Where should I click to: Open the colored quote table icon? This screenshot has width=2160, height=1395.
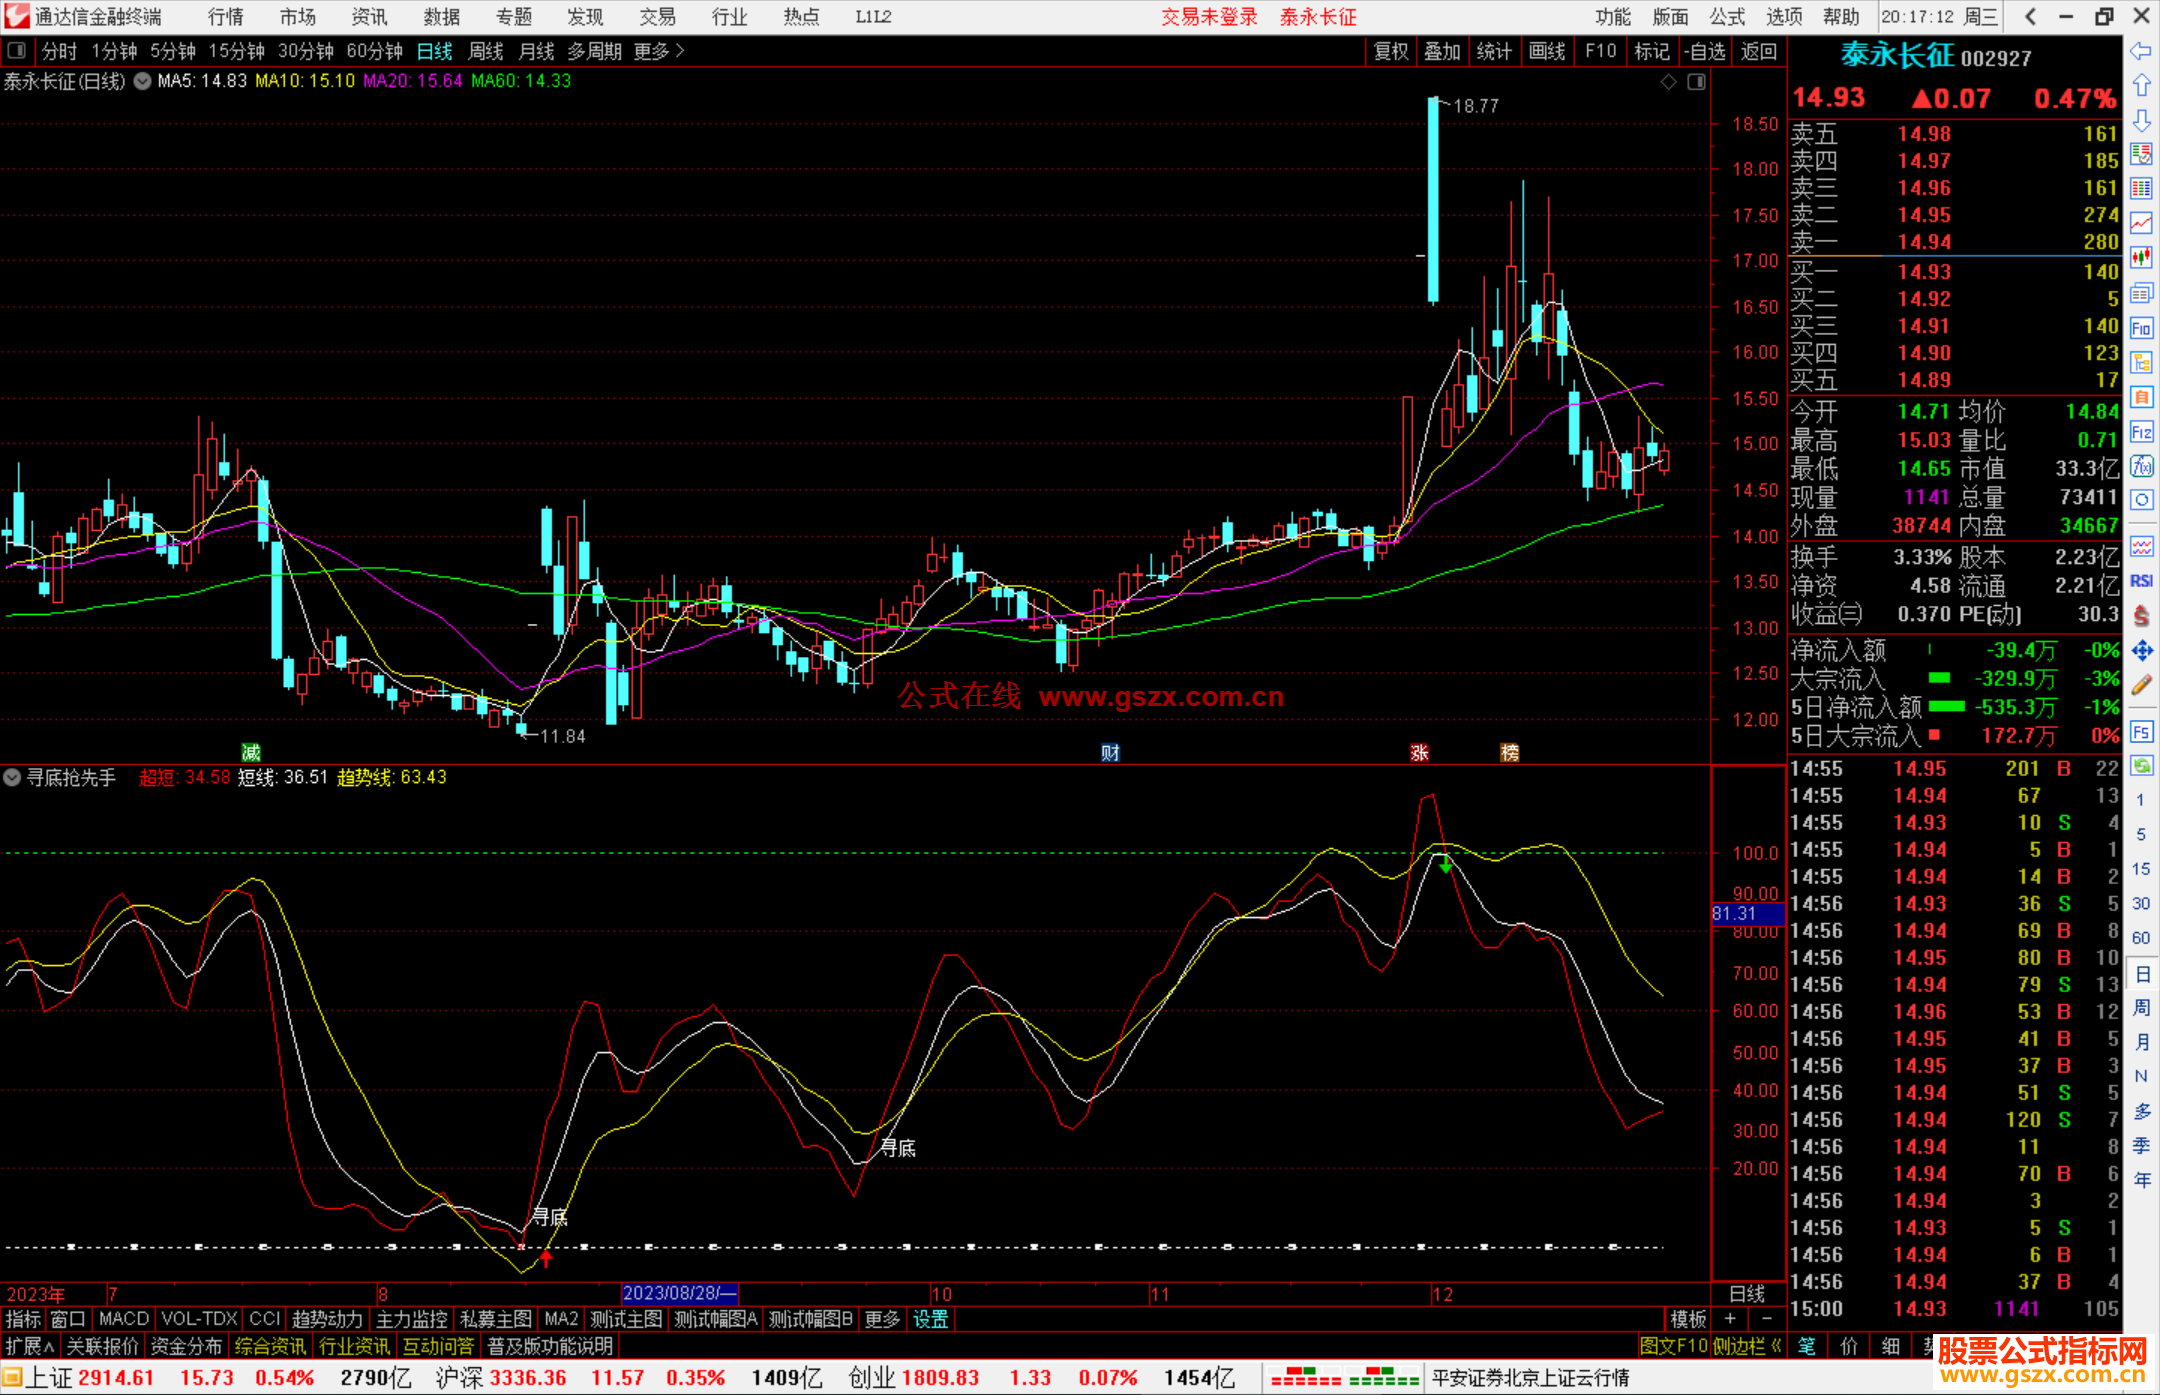pyautogui.click(x=2141, y=189)
